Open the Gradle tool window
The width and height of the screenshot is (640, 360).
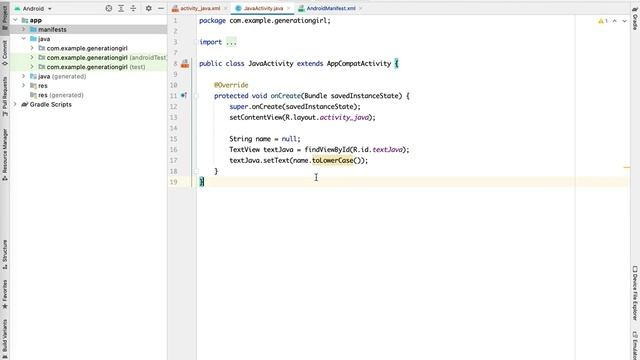click(x=635, y=18)
